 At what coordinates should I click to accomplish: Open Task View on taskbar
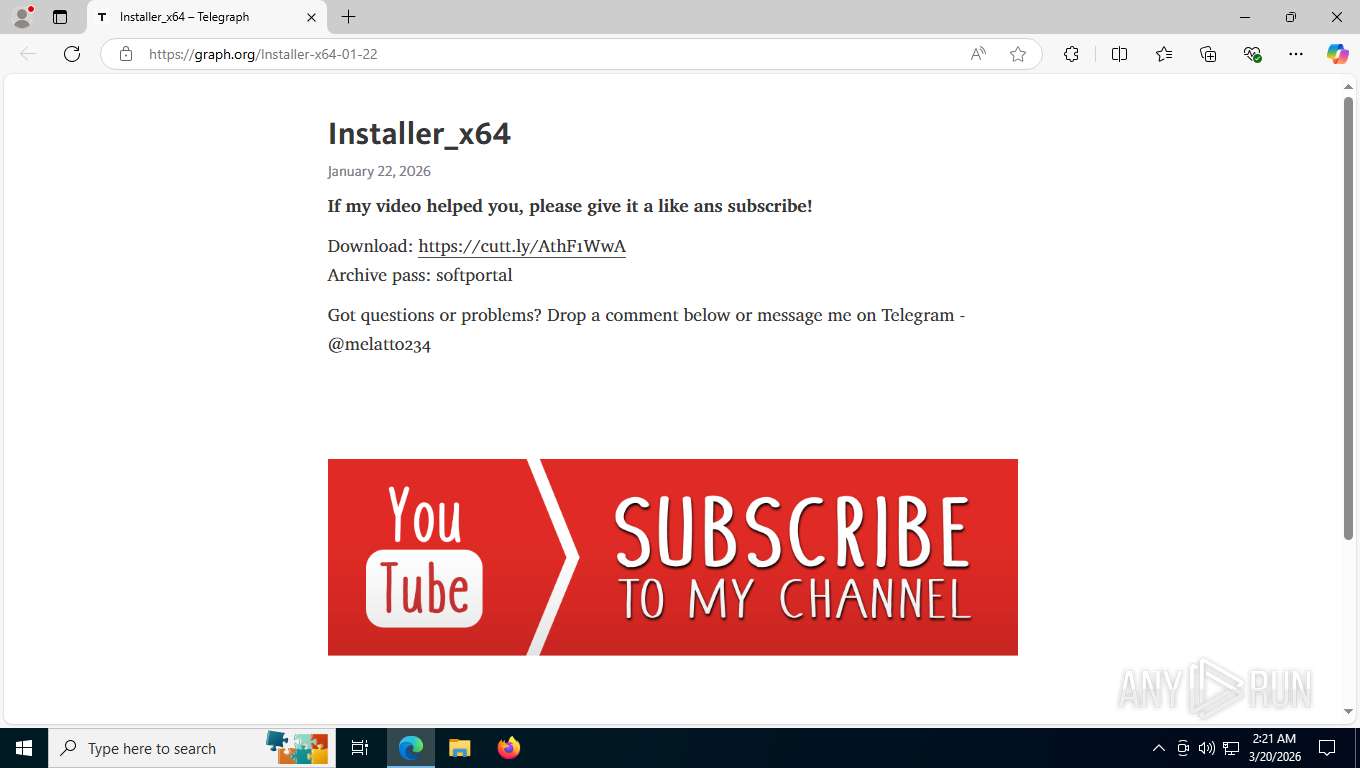pyautogui.click(x=360, y=748)
